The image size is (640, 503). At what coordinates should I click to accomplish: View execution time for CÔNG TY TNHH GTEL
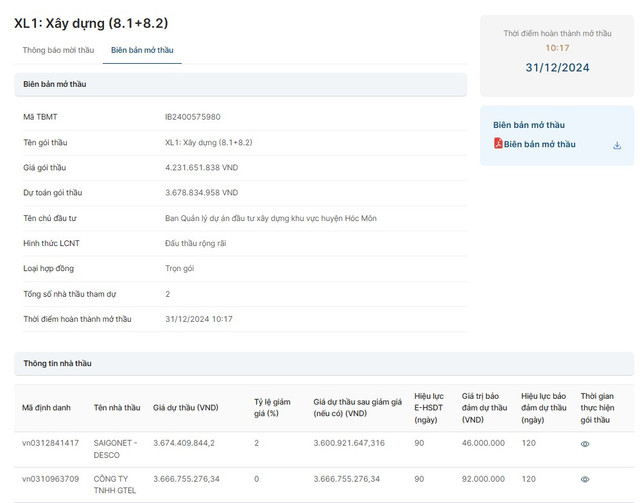(585, 479)
